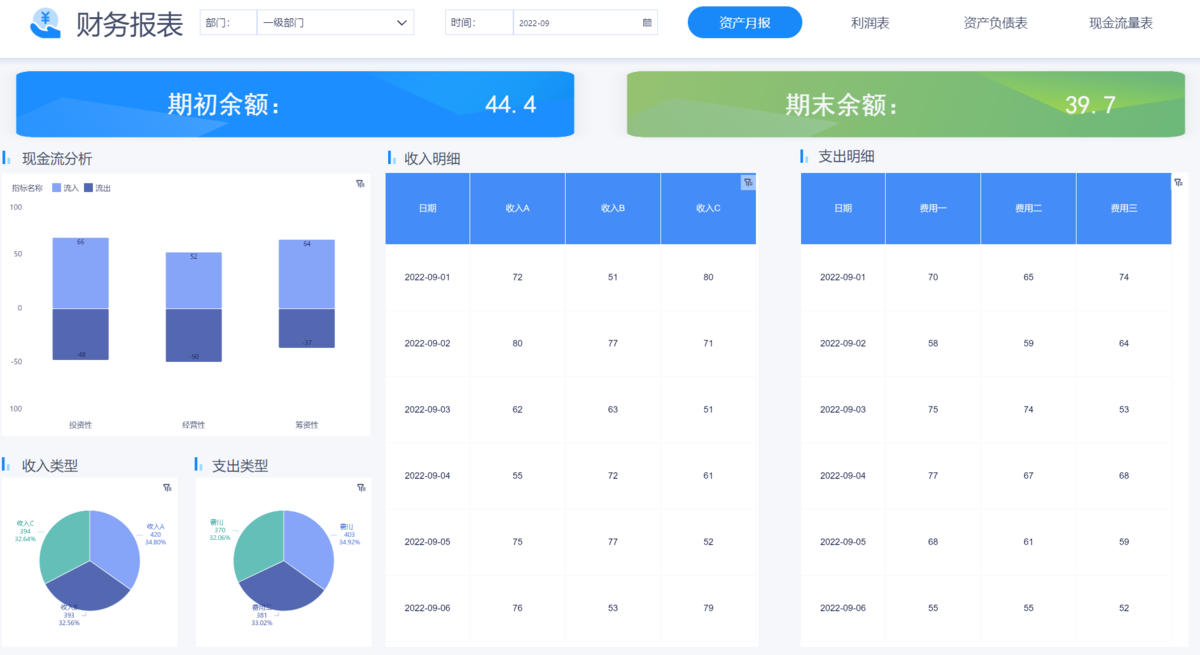Select 2022-09-05 date in the 支出明细 table
The width and height of the screenshot is (1200, 655).
843,542
